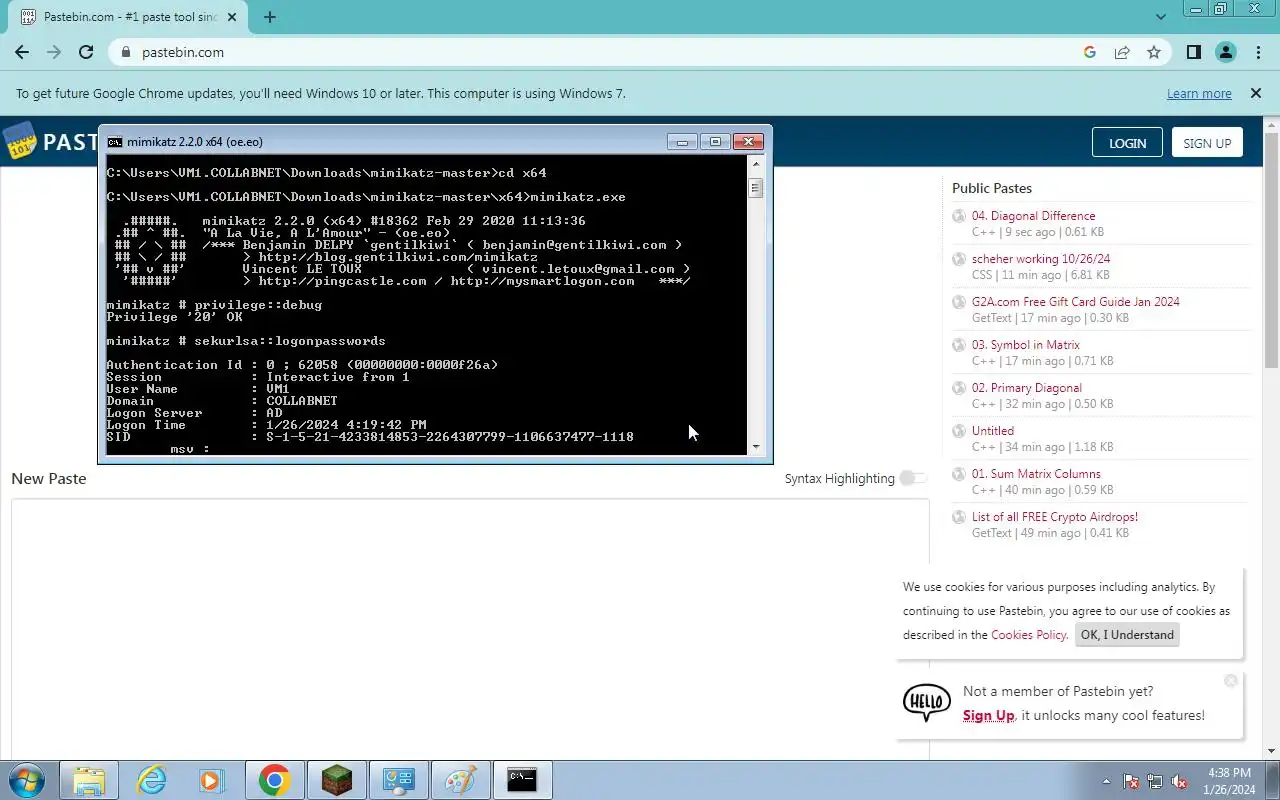Bookmark this page with star icon

(1154, 52)
